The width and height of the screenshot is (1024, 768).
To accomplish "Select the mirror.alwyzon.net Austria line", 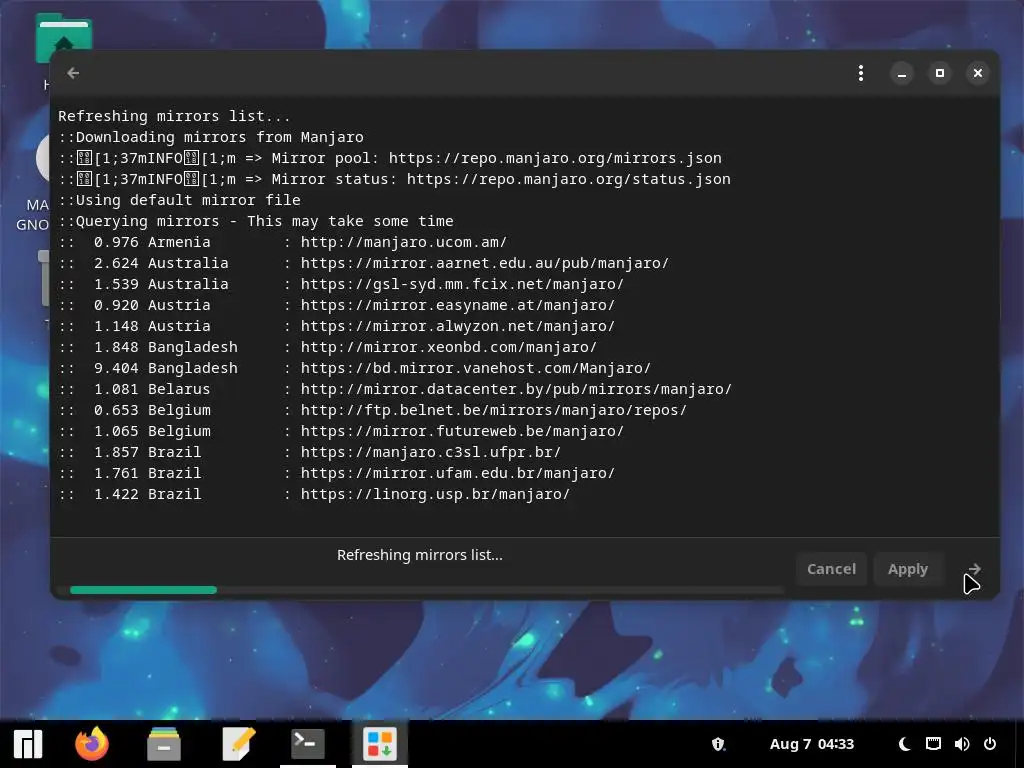I will coord(336,326).
